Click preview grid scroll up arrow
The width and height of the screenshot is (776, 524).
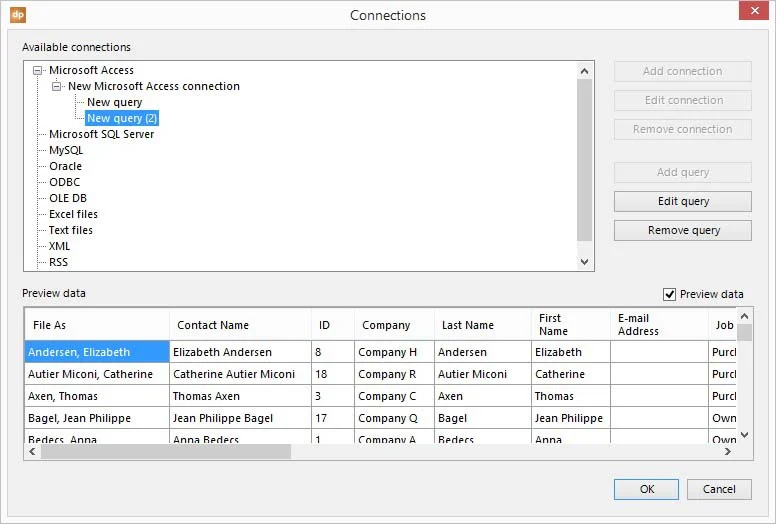(x=744, y=316)
